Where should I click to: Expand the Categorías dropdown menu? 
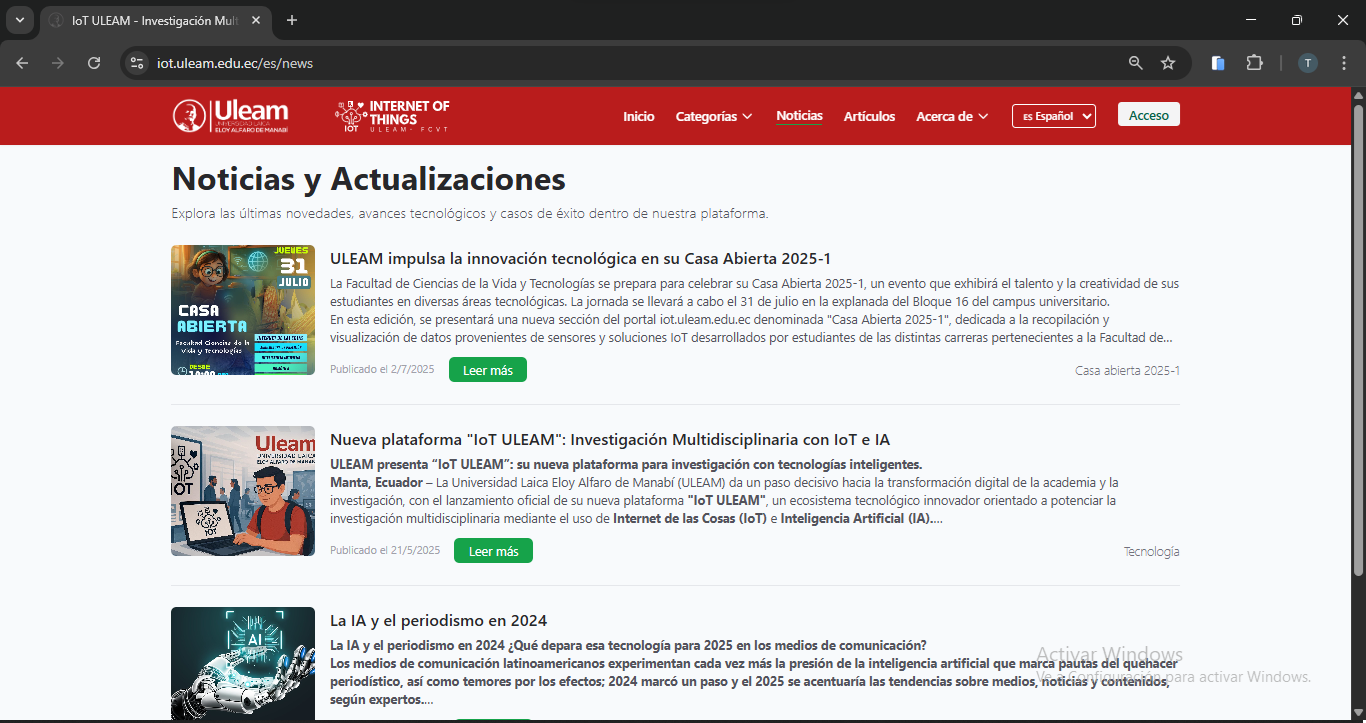coord(714,116)
